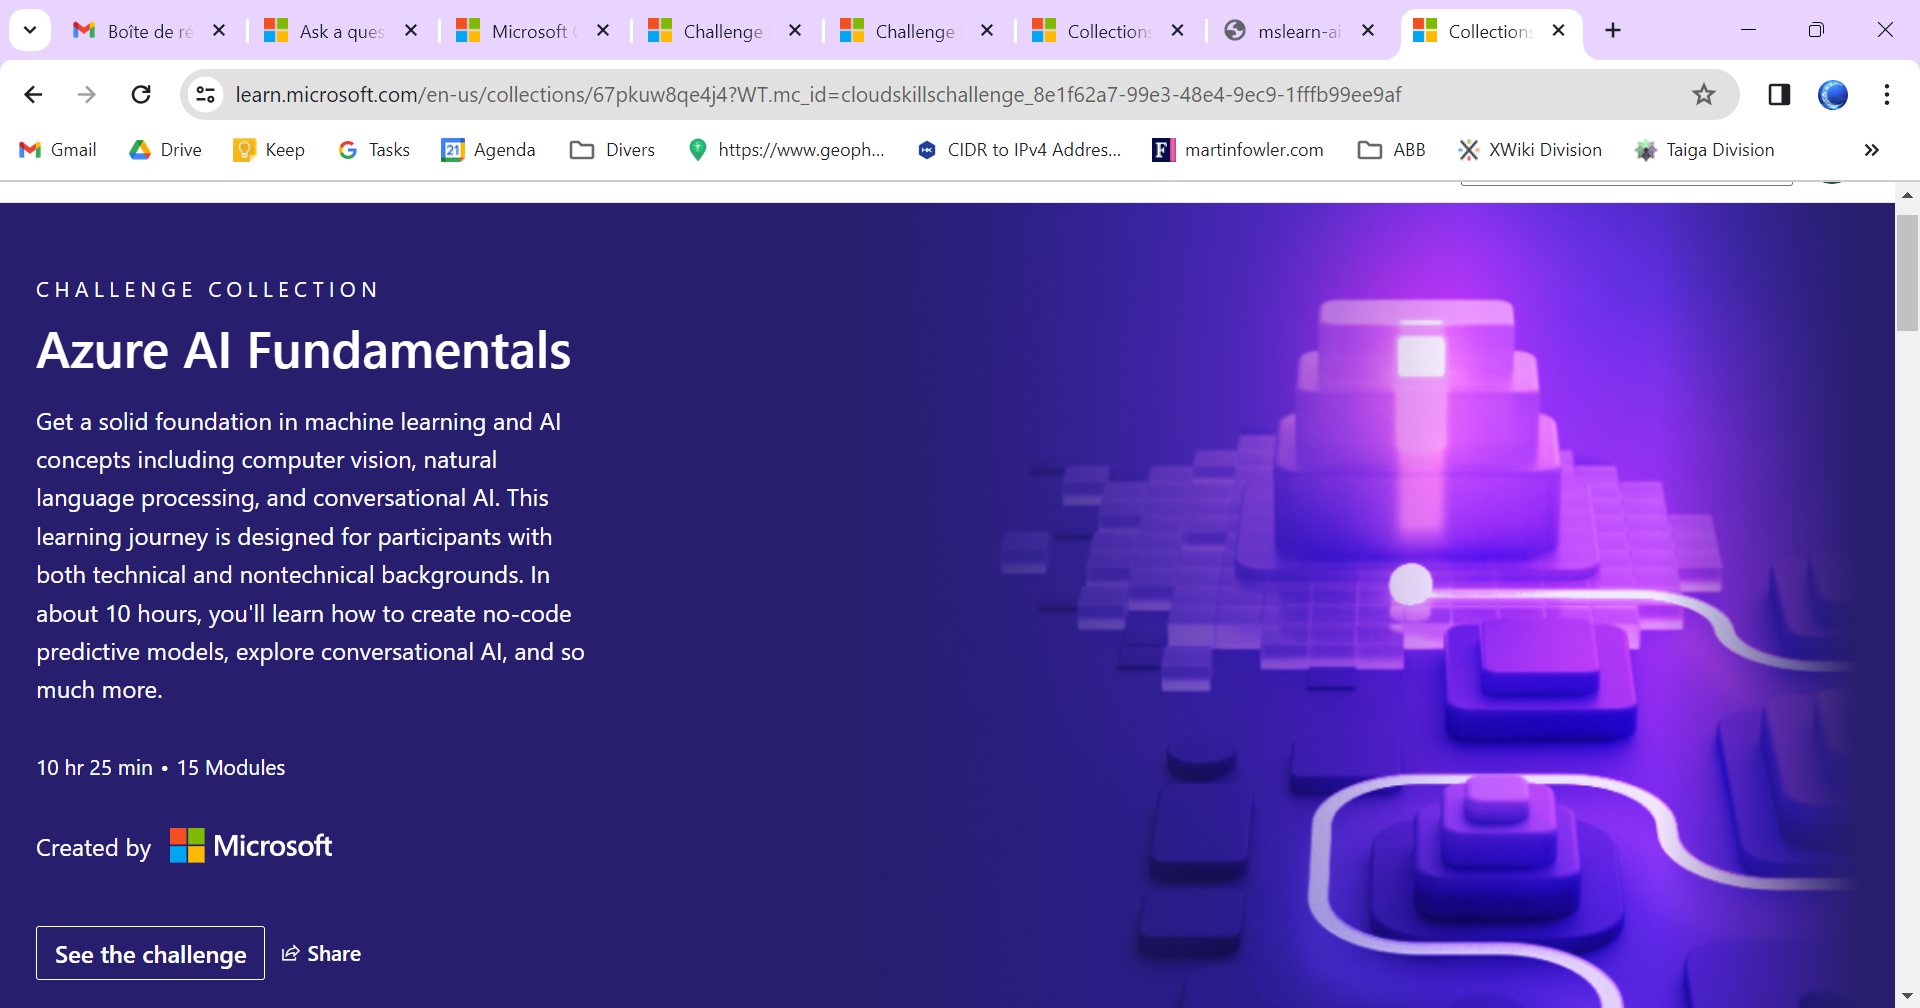Open the martinfowler.com bookmark
The image size is (1920, 1008).
tap(1238, 150)
